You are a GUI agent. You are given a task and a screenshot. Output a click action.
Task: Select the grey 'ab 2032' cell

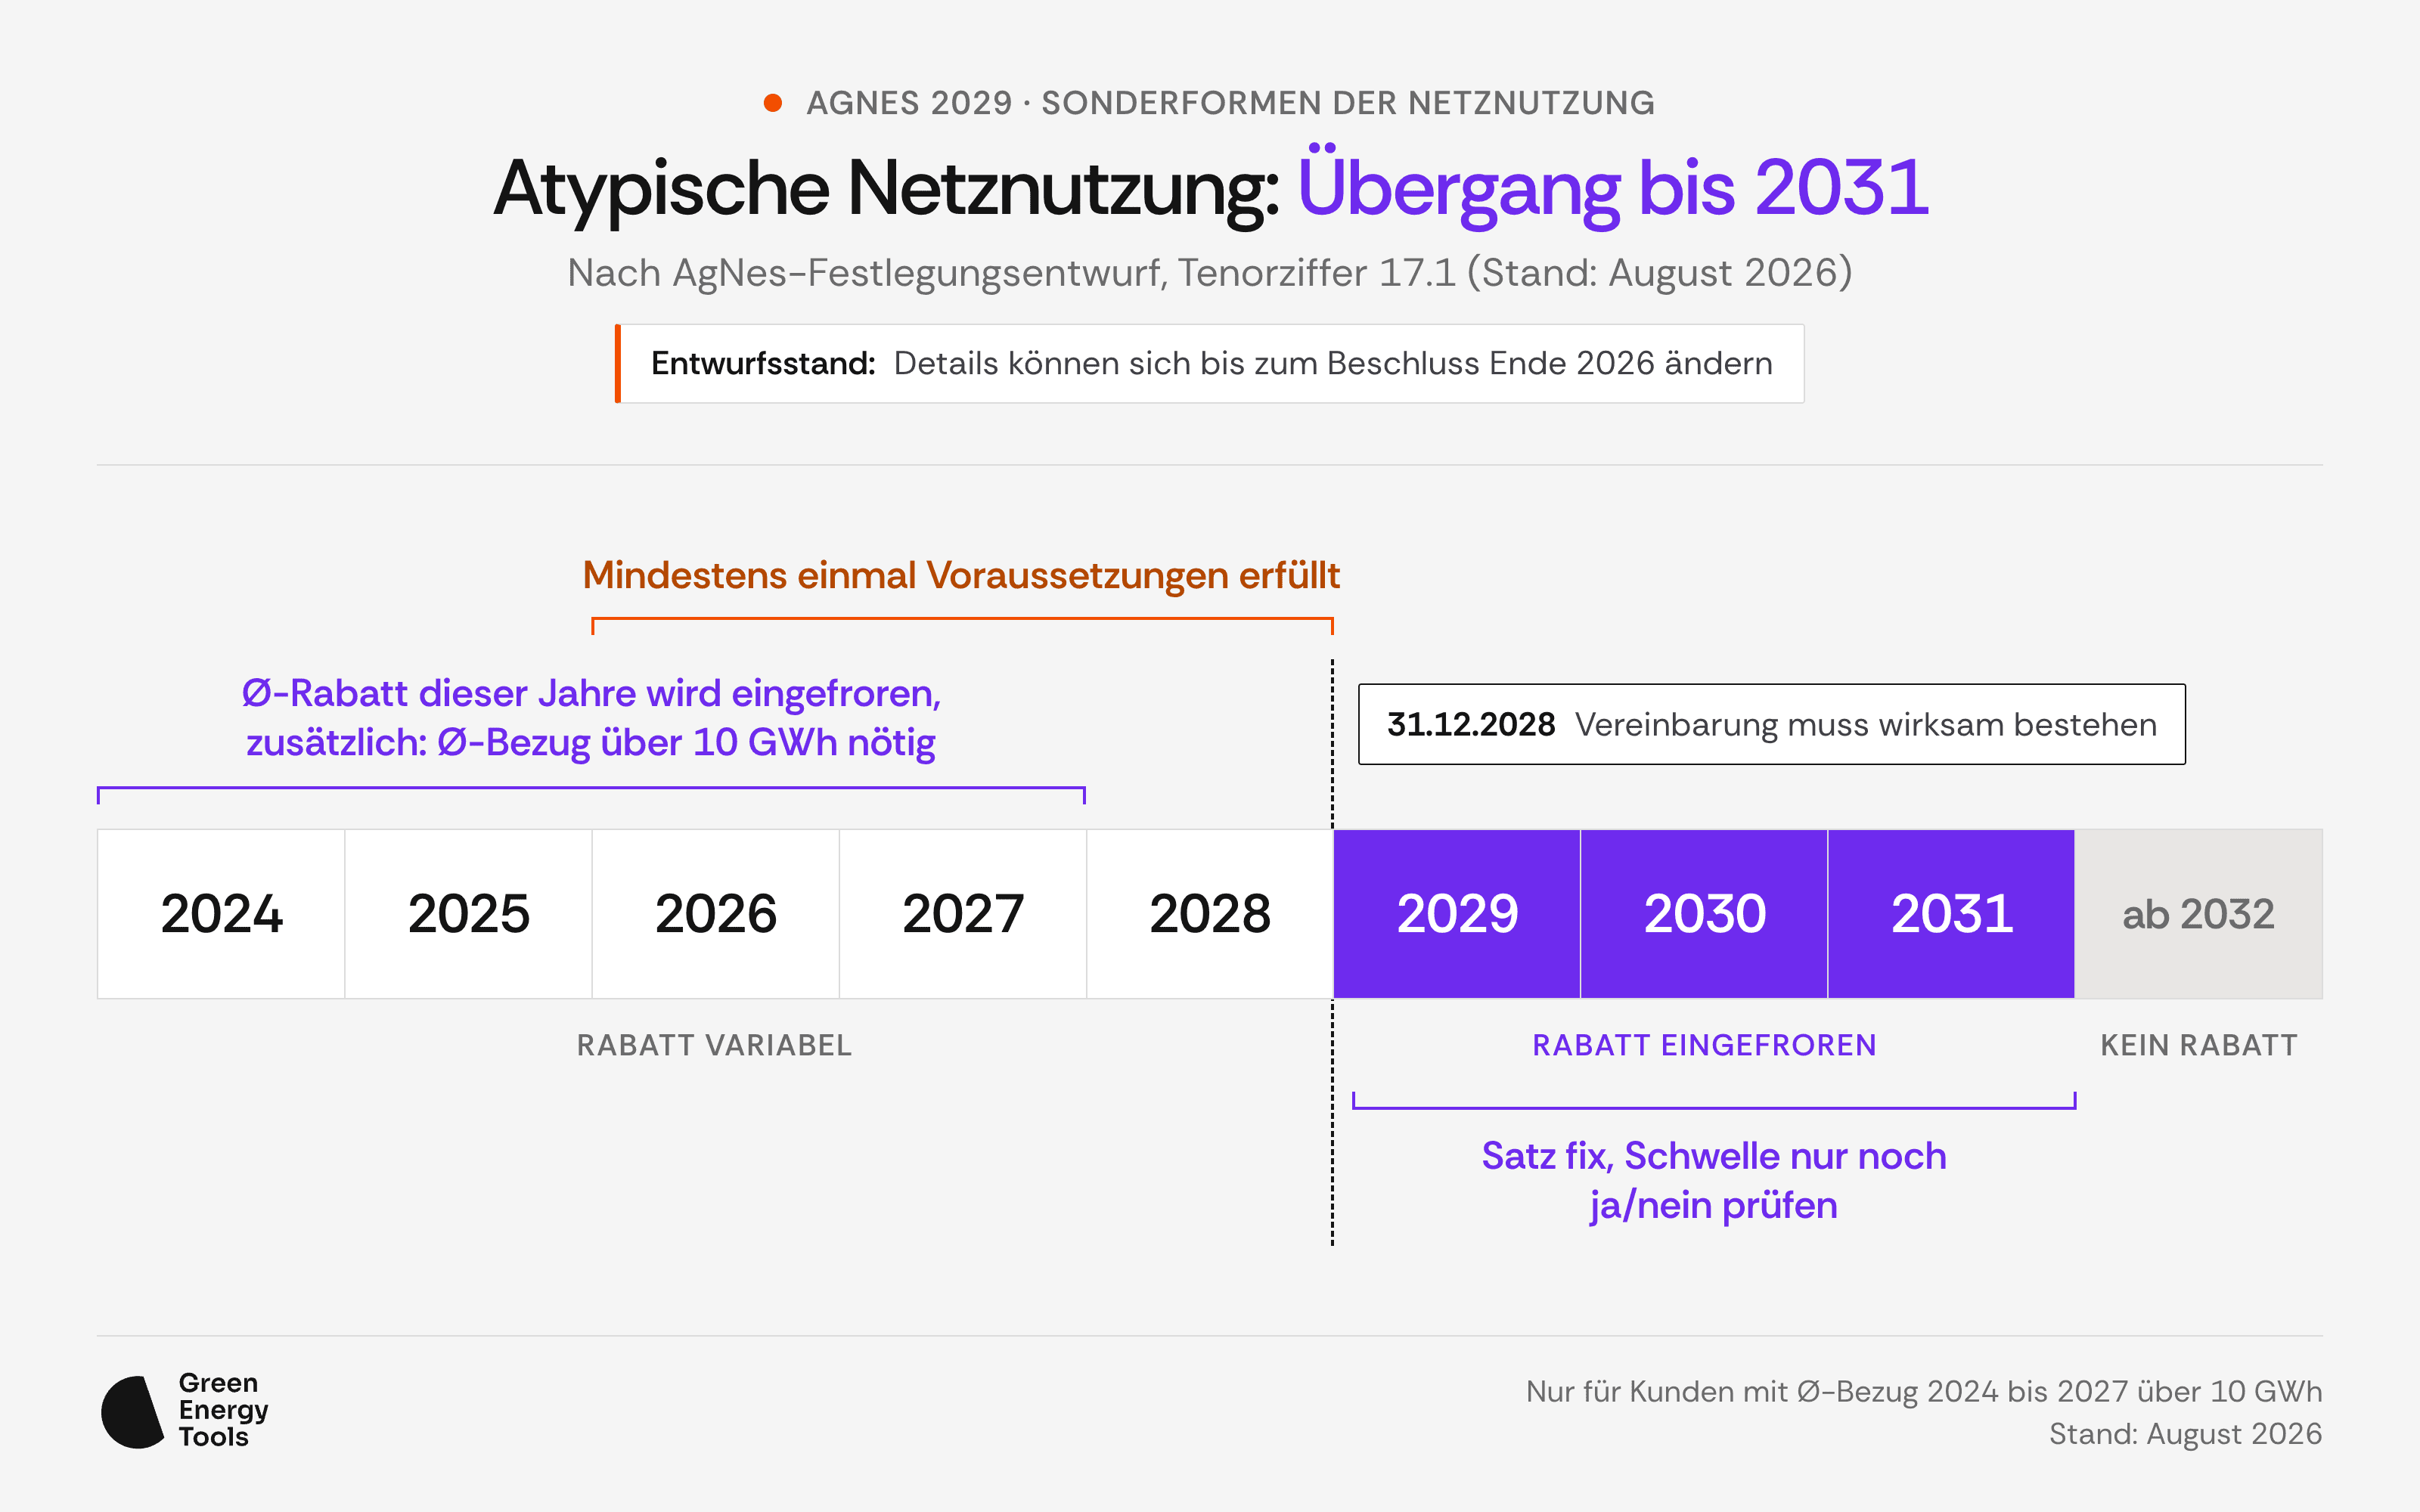coord(2198,914)
